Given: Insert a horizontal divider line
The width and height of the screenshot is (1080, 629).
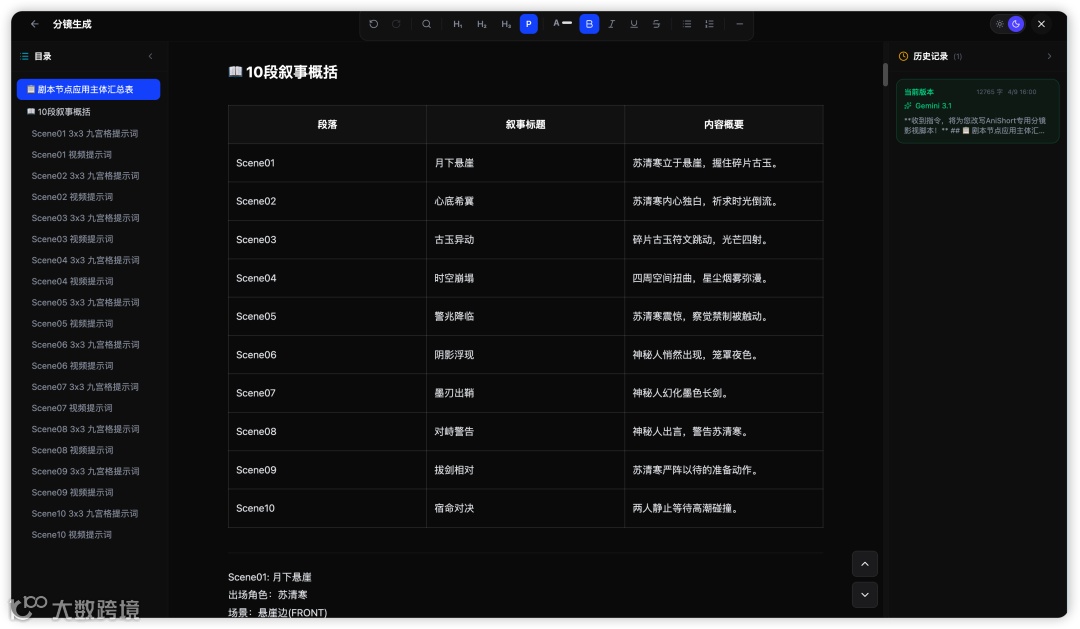Looking at the screenshot, I should 740,24.
